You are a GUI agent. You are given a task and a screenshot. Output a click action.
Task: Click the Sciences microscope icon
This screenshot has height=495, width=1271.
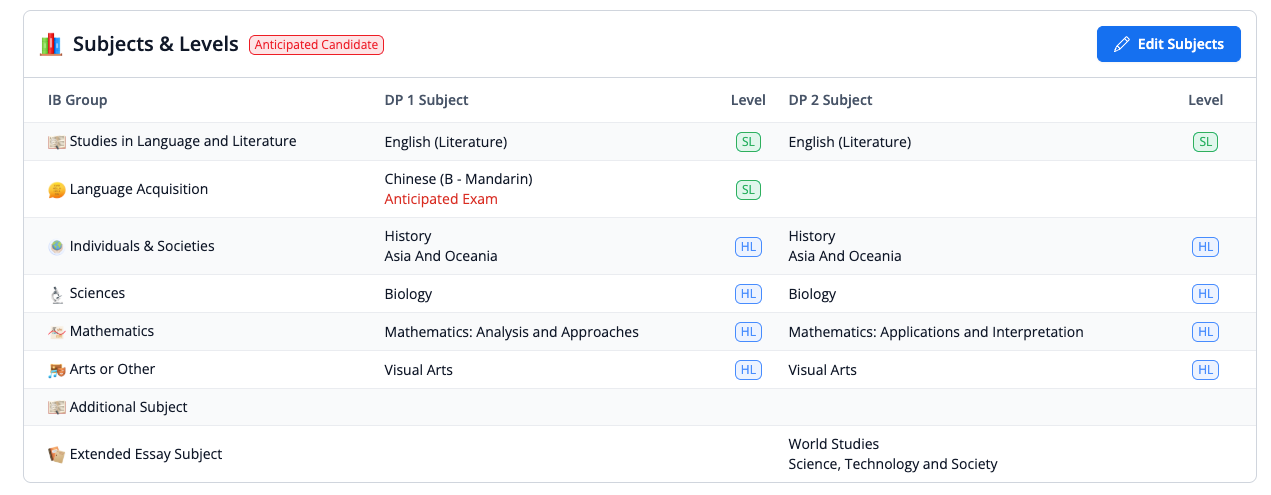click(x=57, y=294)
